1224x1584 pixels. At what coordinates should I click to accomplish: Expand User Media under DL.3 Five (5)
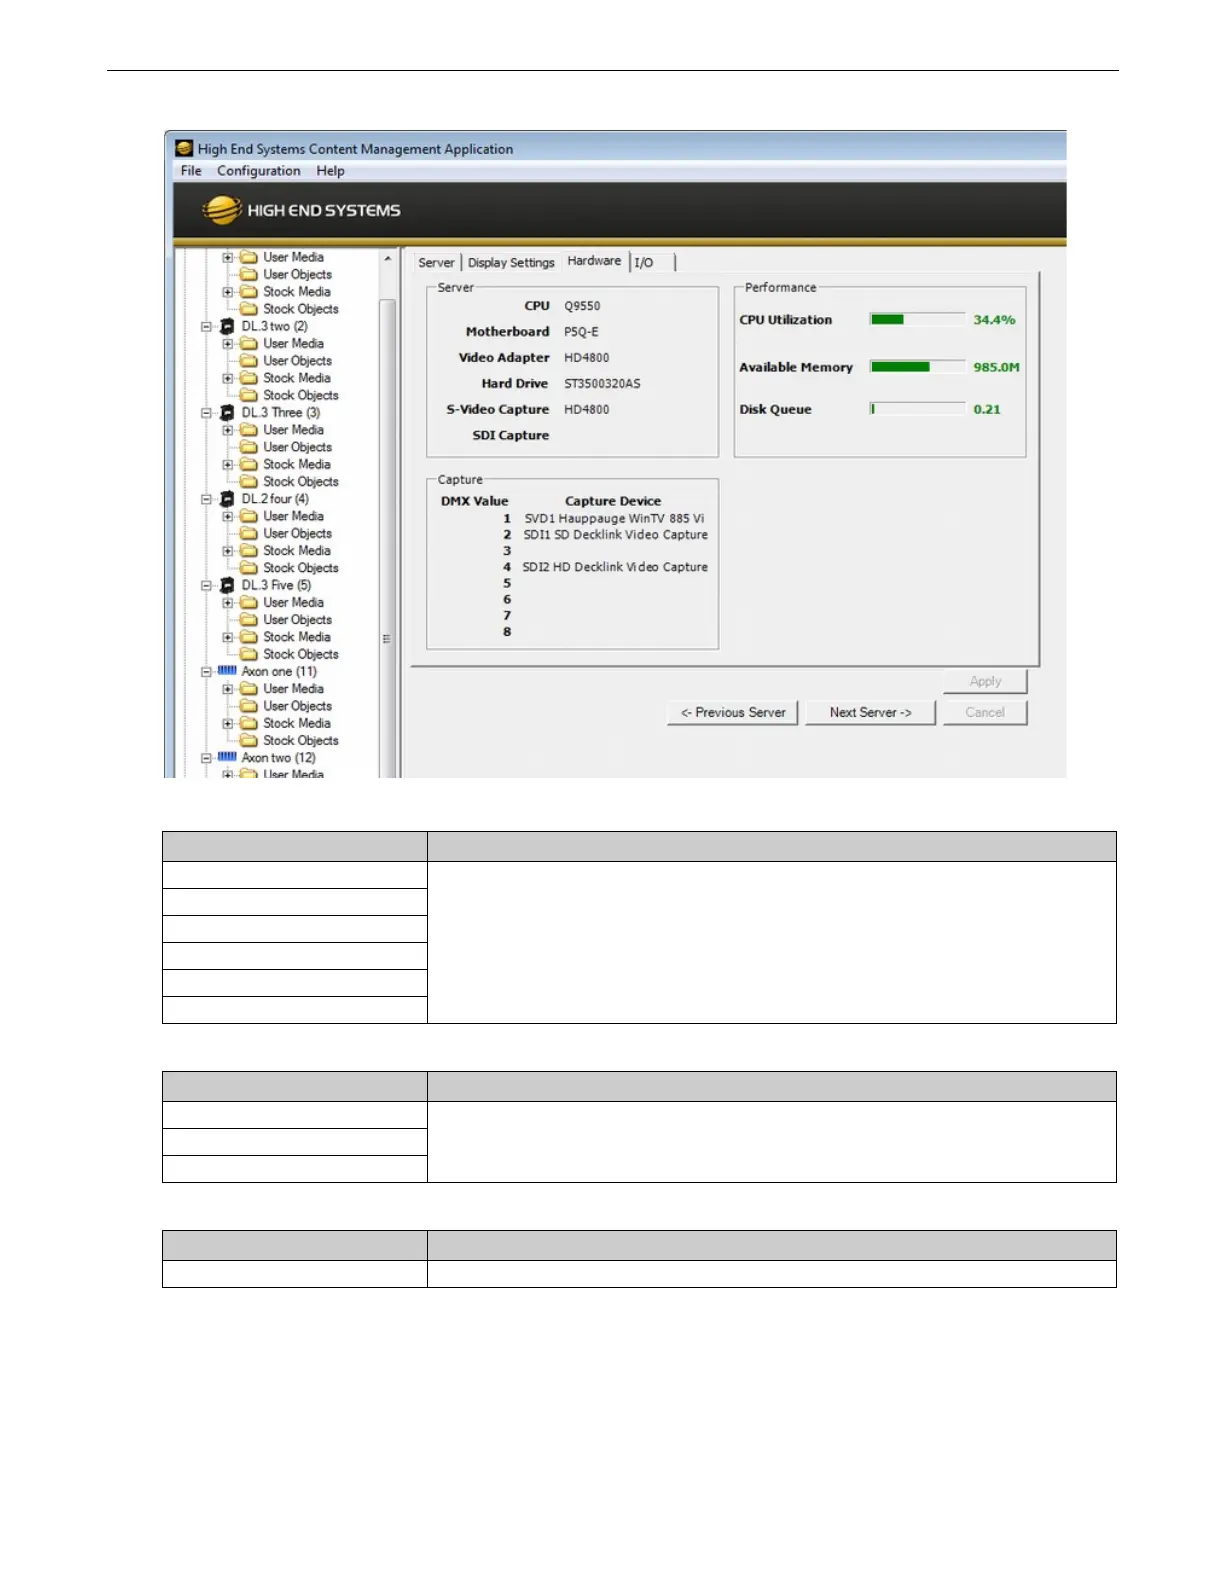pyautogui.click(x=228, y=602)
